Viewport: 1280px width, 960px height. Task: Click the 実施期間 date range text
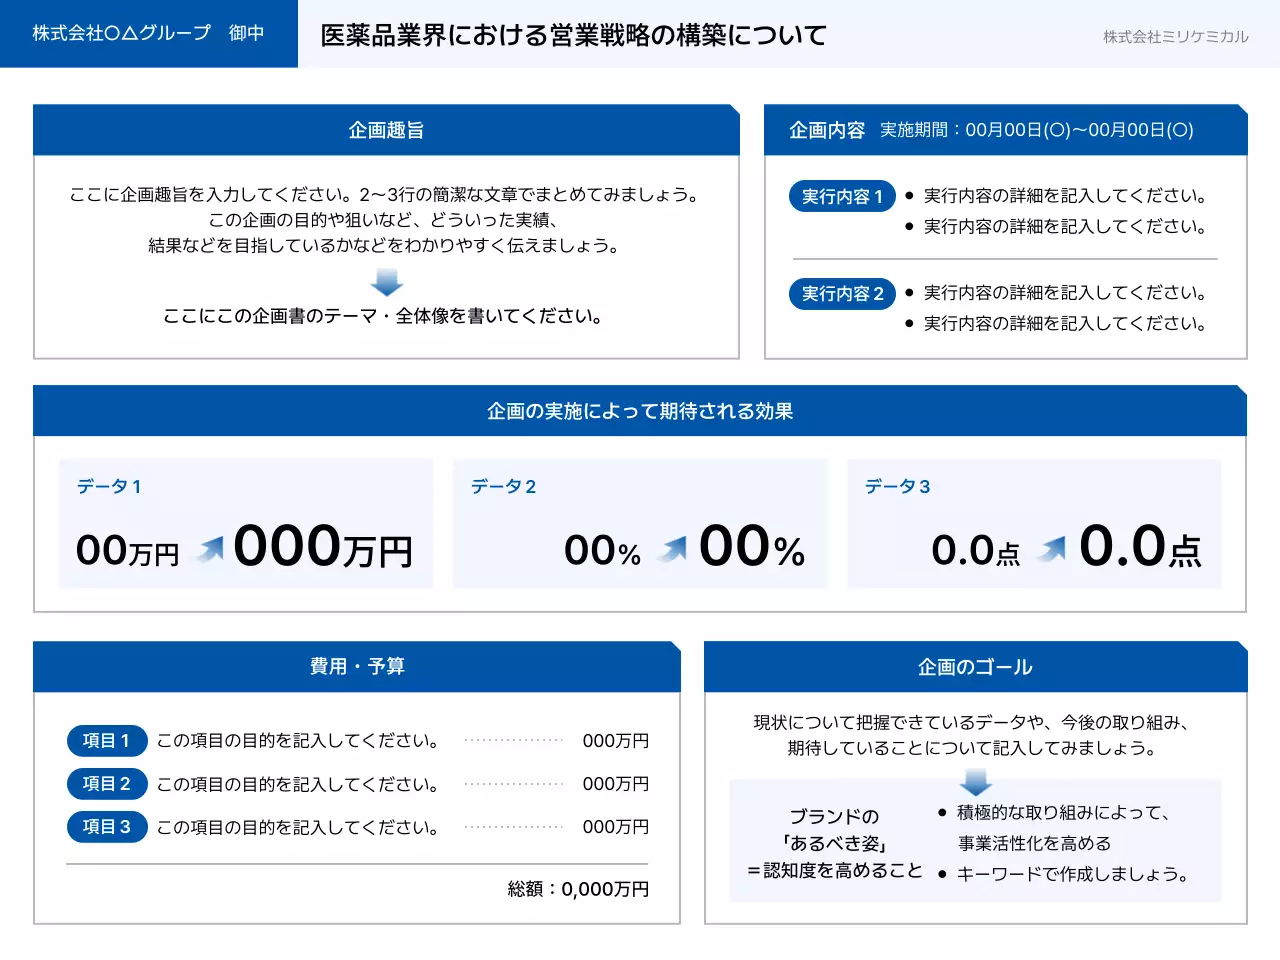pos(1035,129)
